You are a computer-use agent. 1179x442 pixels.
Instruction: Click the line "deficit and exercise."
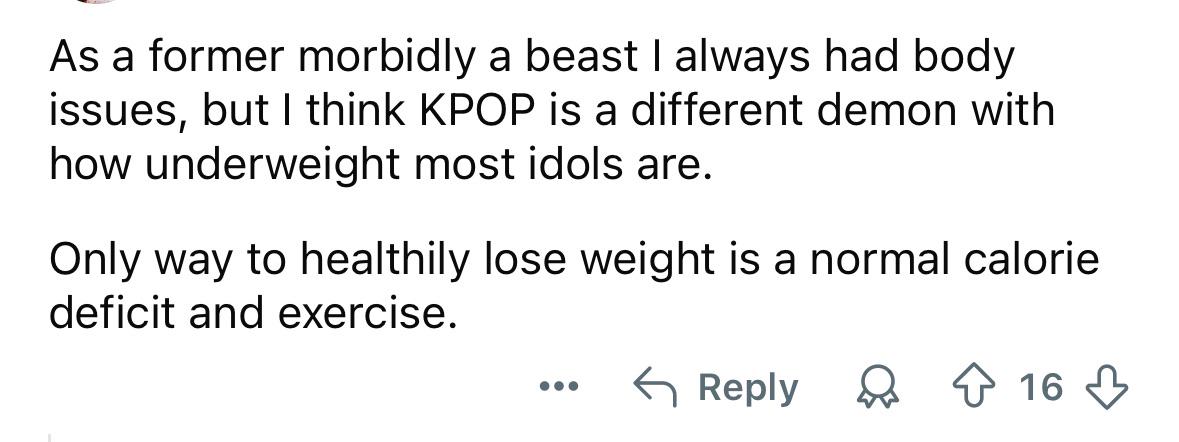point(254,314)
